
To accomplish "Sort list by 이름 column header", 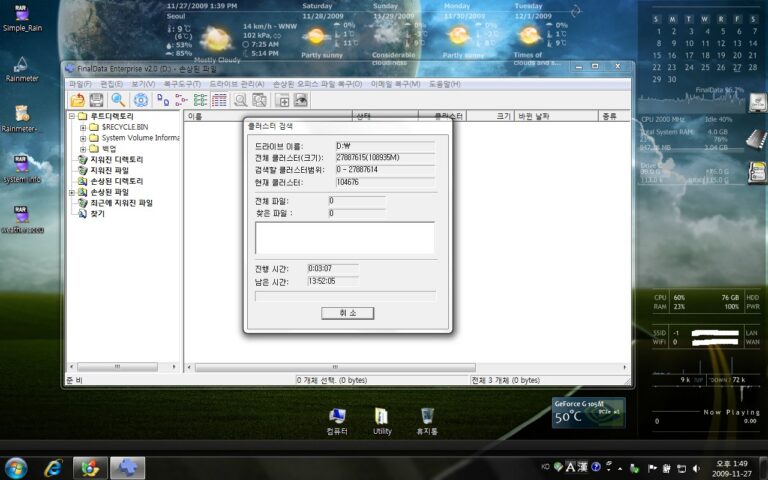I will 268,116.
